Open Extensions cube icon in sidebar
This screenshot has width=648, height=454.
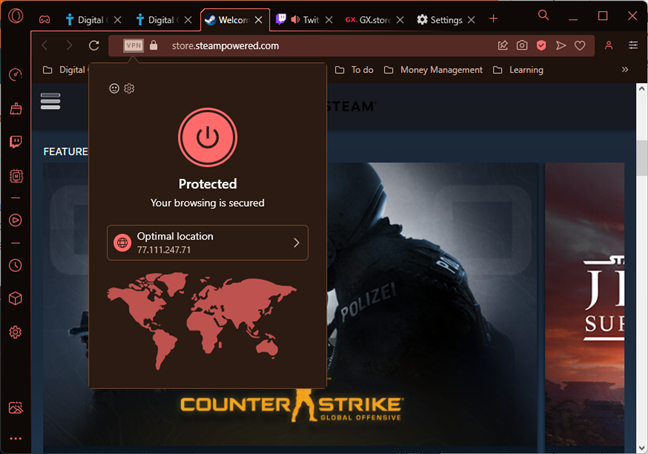pos(15,298)
